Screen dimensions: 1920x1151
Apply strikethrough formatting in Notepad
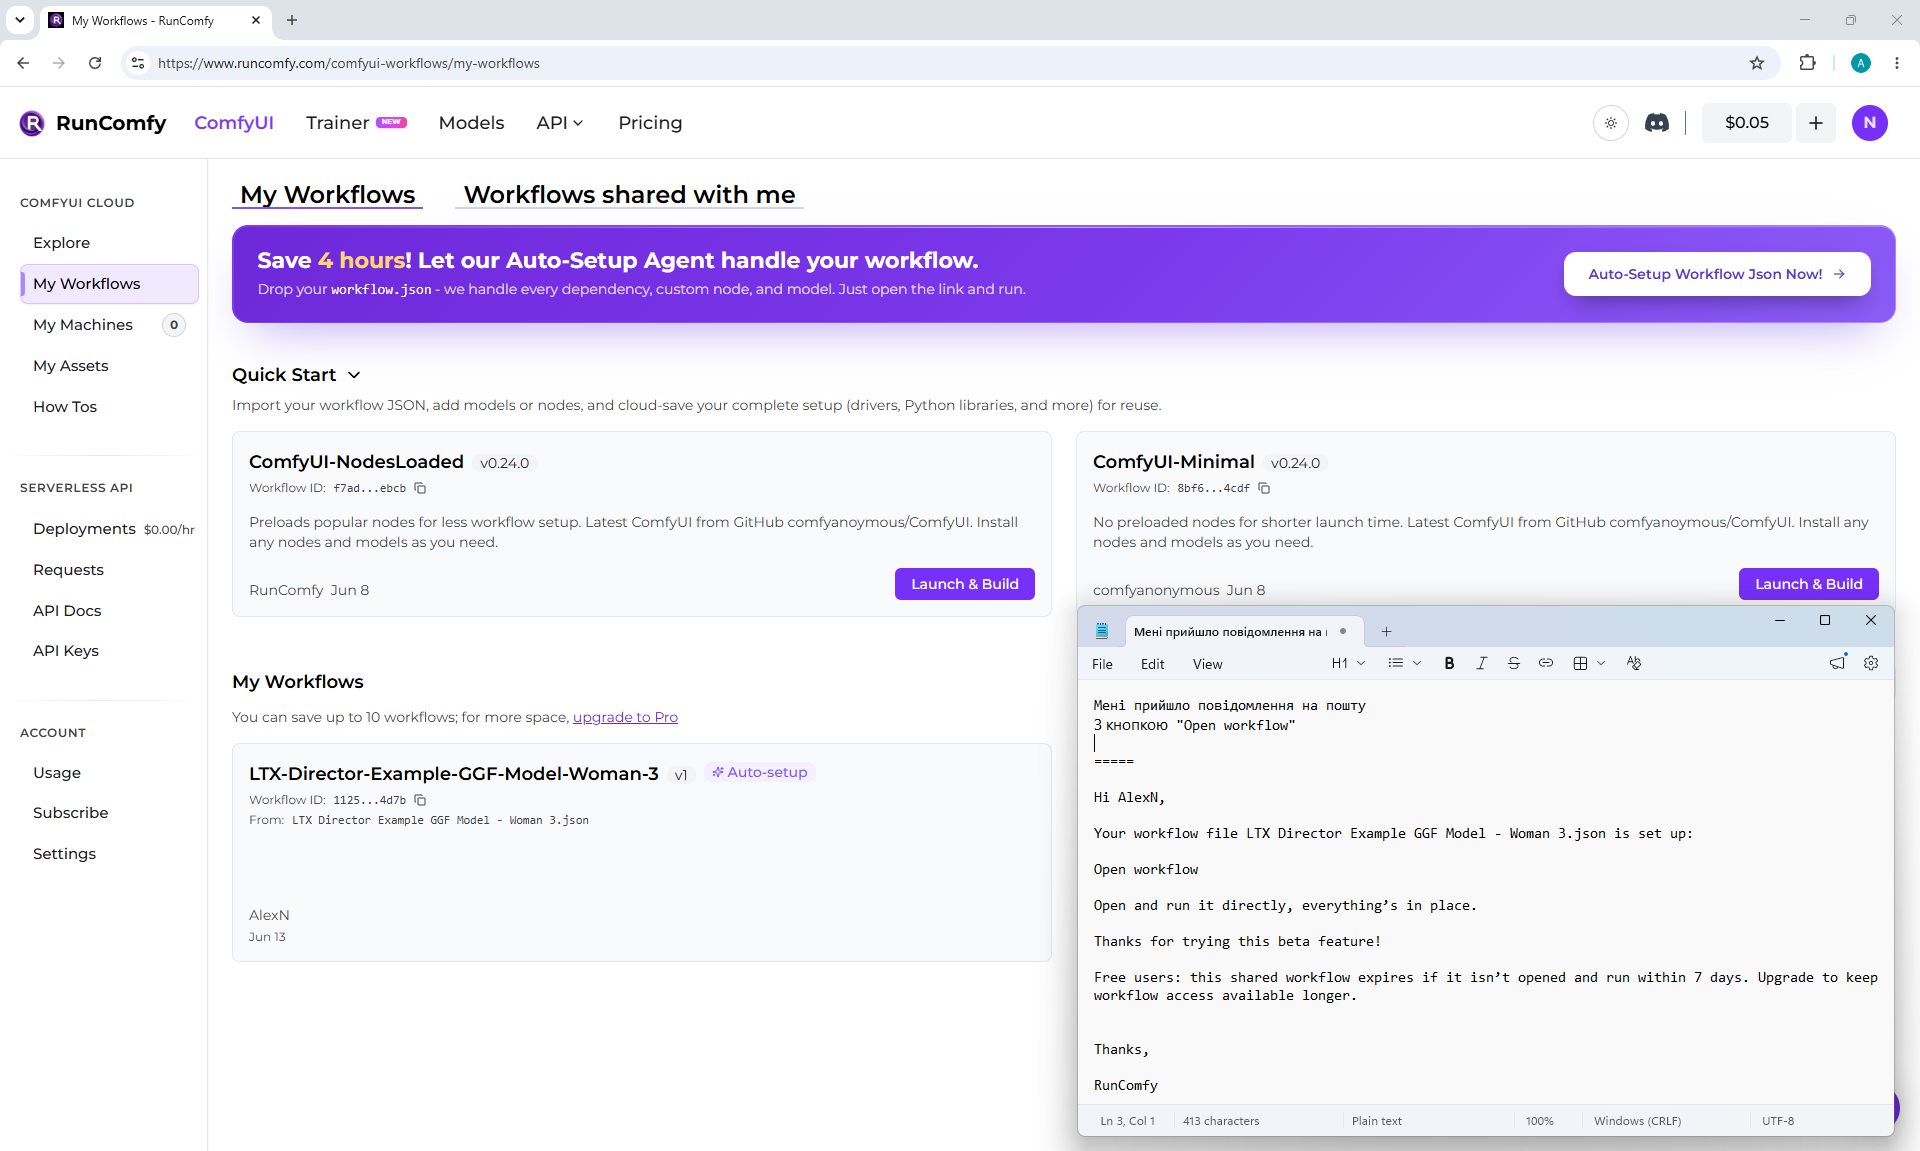click(x=1513, y=663)
